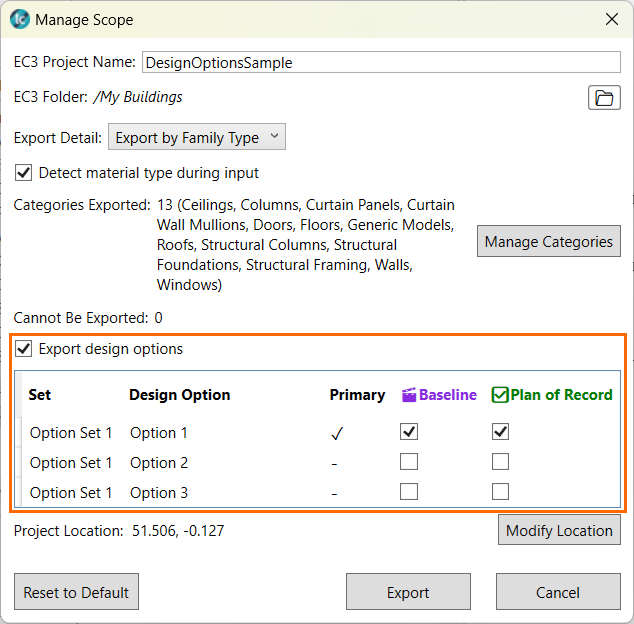Screen dimensions: 634x624
Task: Click the Modify Location button
Action: [559, 530]
